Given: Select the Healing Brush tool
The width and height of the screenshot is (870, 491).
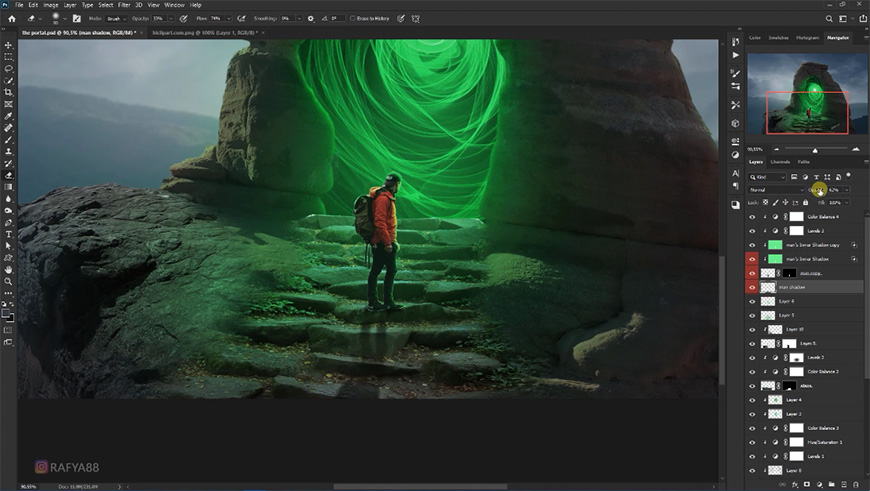Looking at the screenshot, I should (x=8, y=128).
